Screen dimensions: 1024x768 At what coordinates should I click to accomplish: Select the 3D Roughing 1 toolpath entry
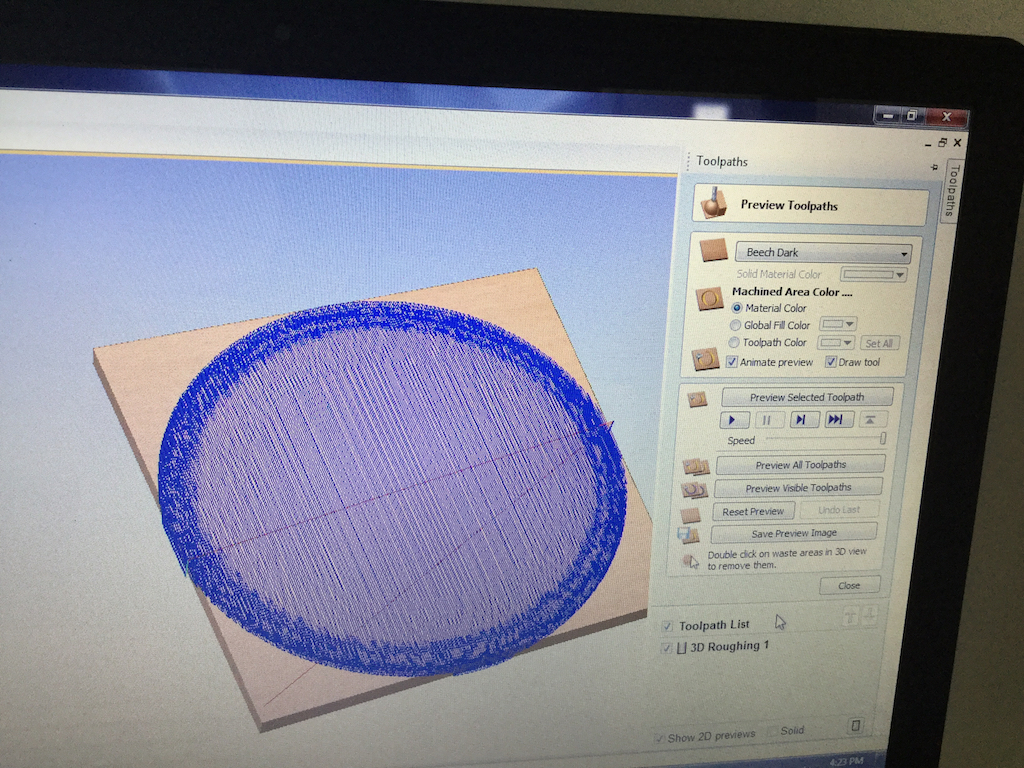729,646
